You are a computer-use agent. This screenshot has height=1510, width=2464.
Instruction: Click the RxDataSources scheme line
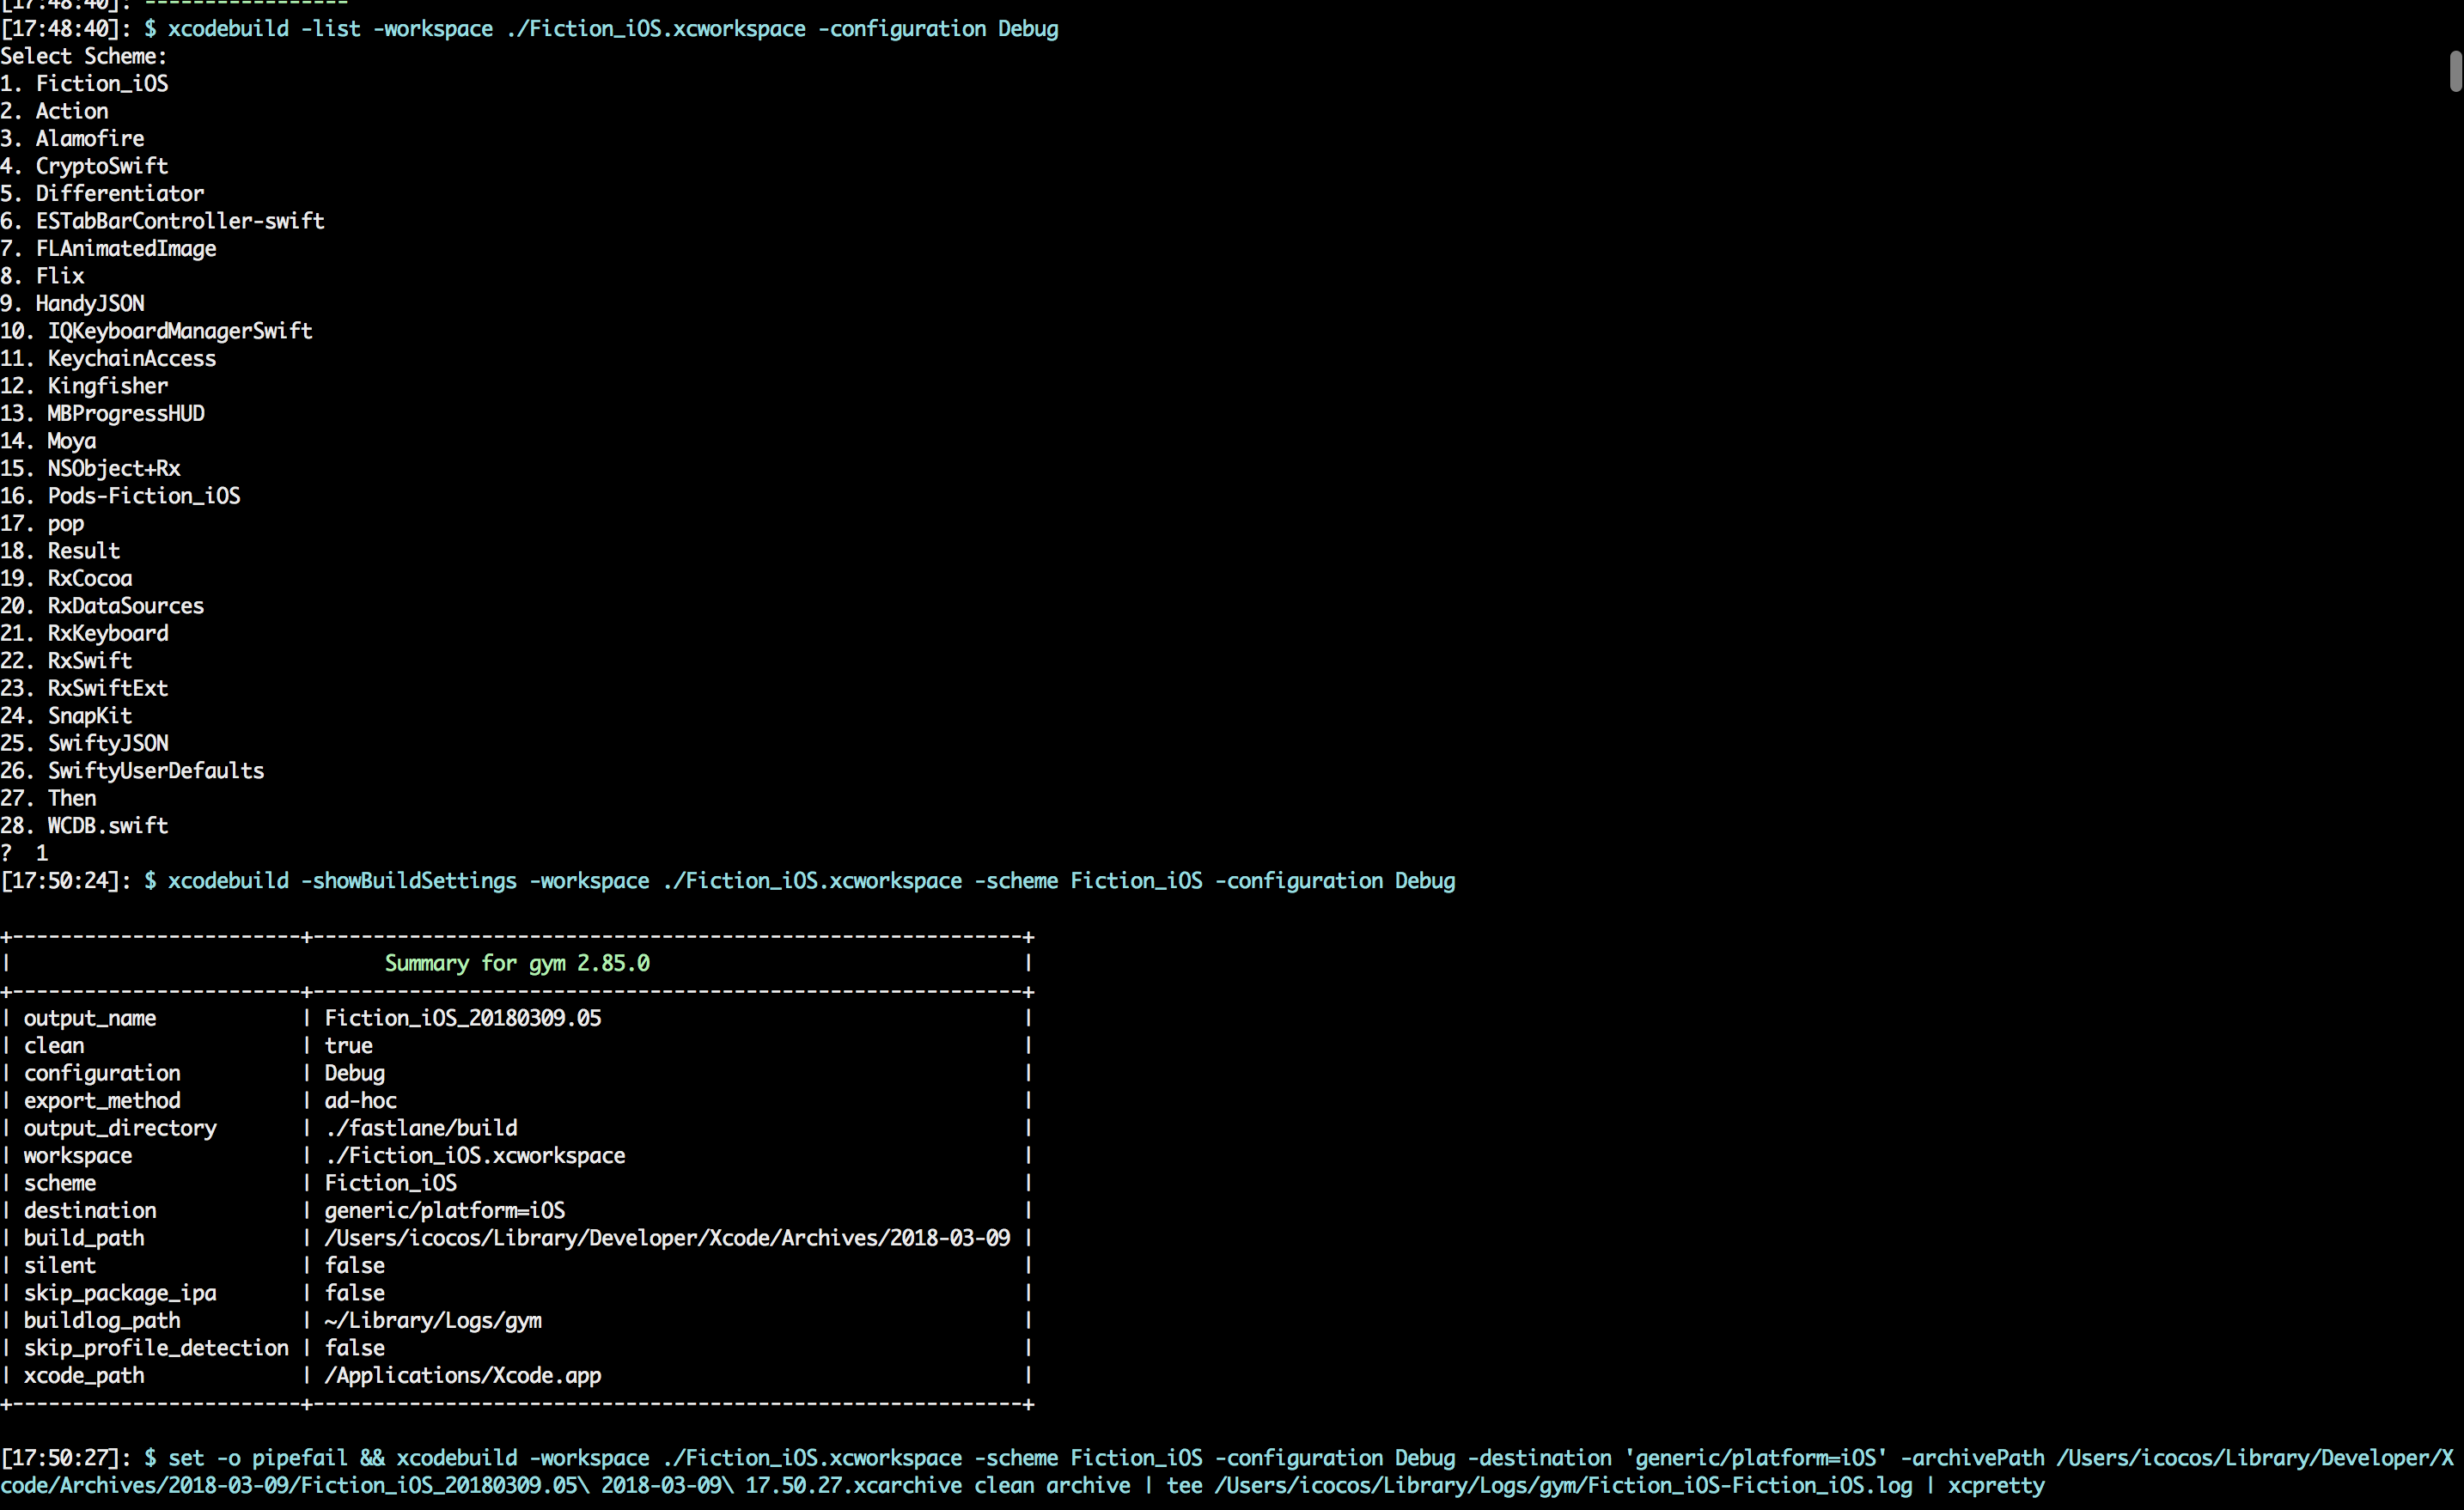125,606
